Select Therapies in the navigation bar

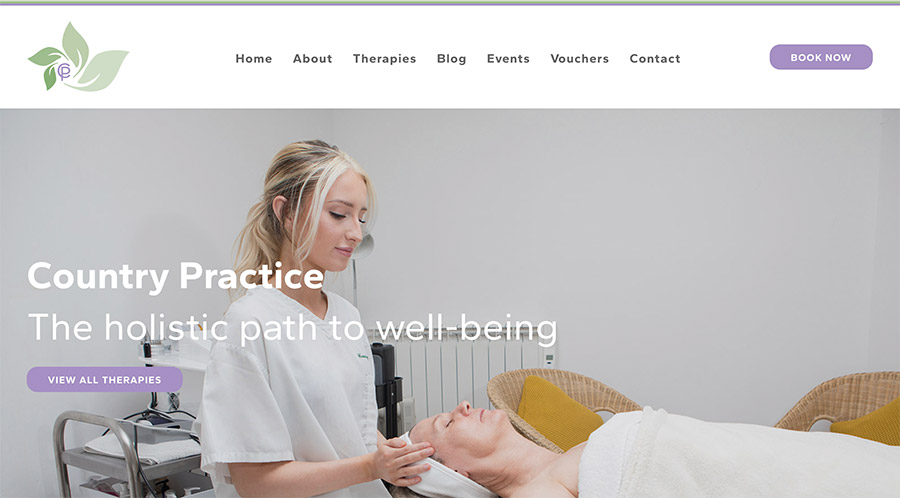tap(384, 59)
